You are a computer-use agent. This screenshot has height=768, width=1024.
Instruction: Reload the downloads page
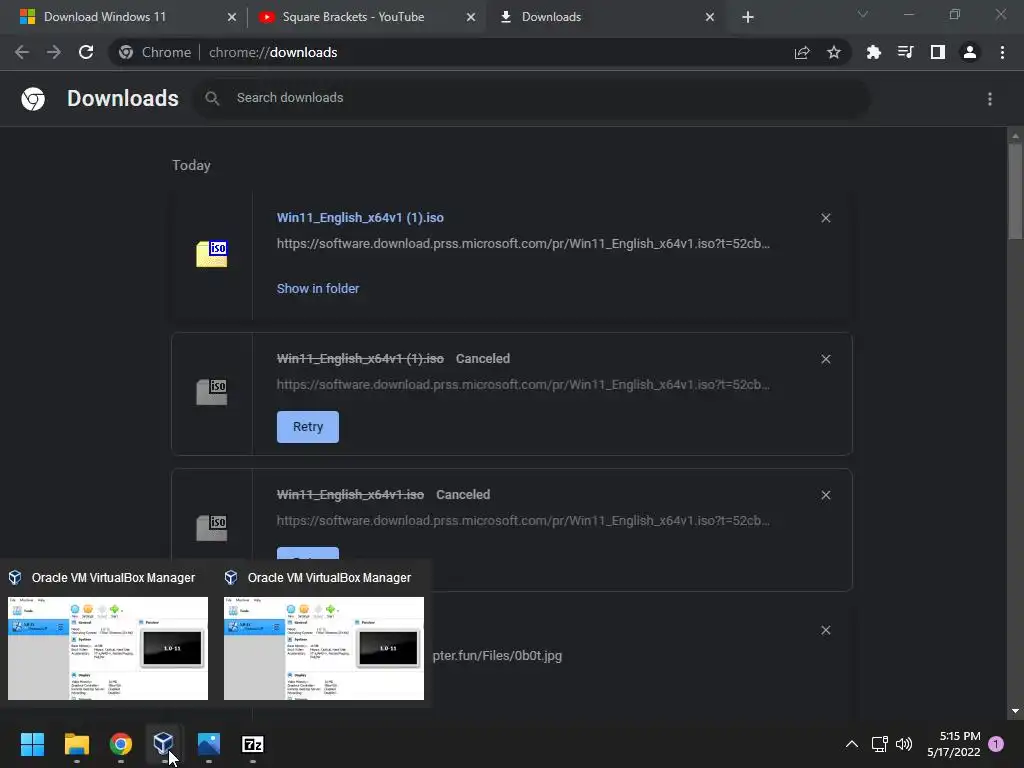pyautogui.click(x=86, y=52)
